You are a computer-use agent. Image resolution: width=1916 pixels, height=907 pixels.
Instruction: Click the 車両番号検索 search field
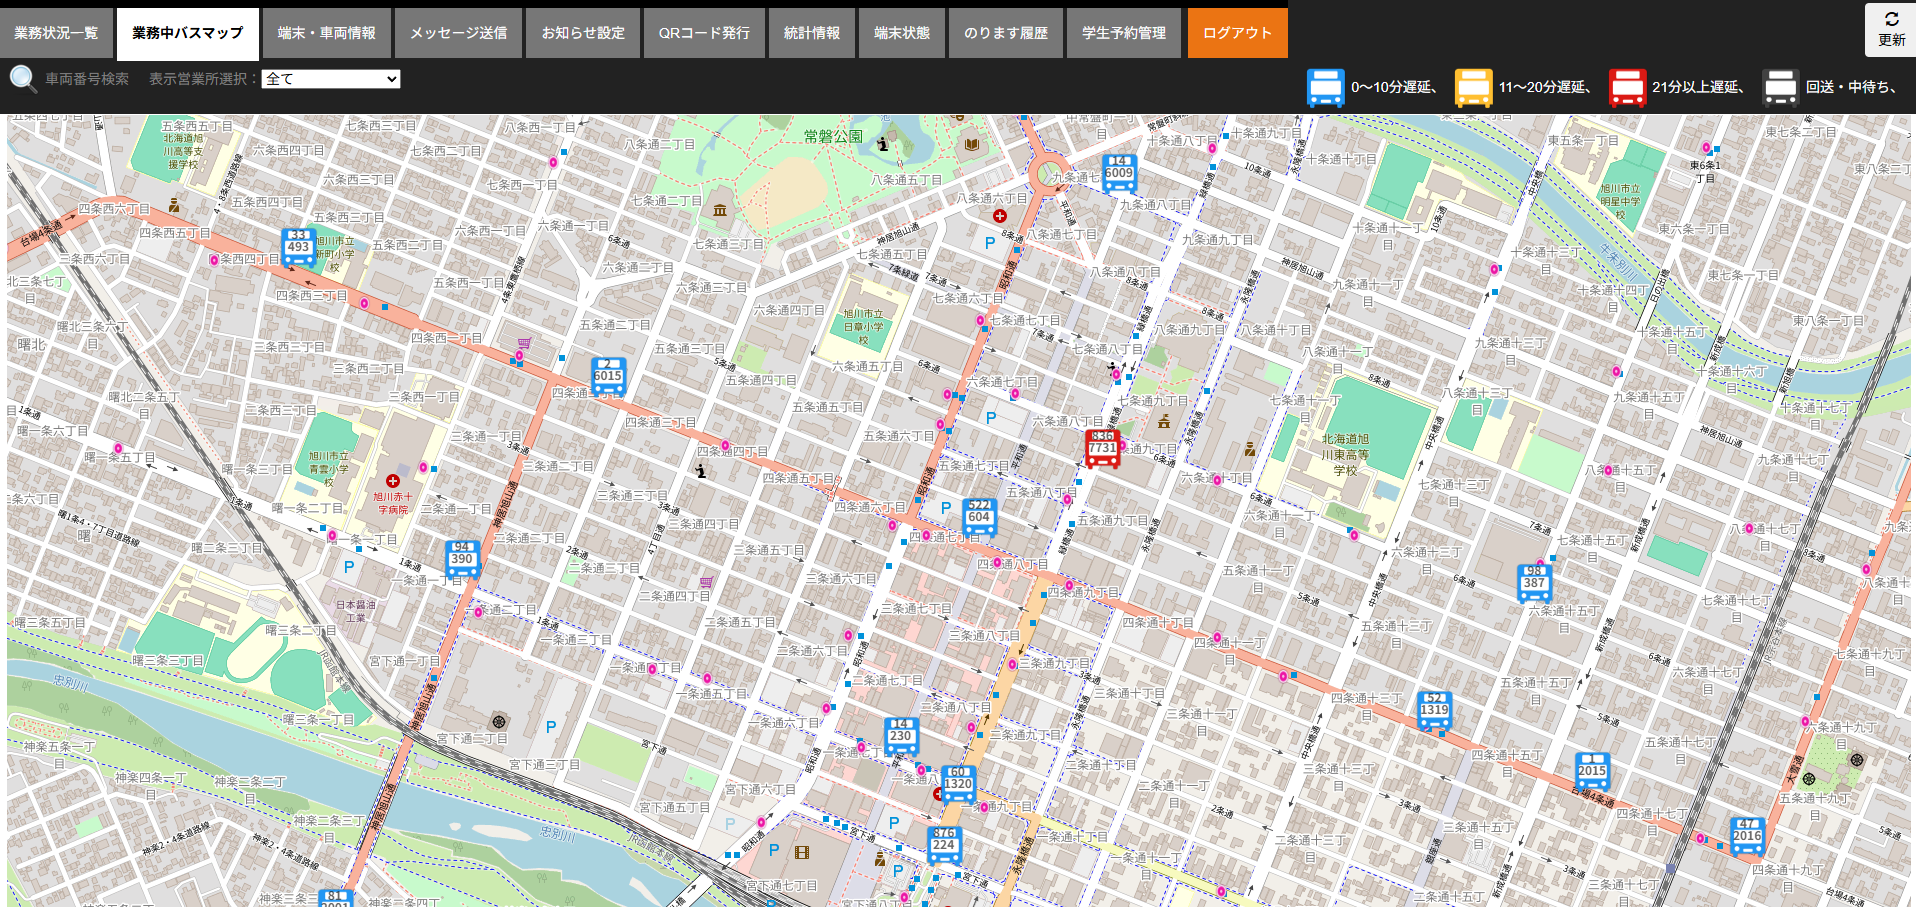pyautogui.click(x=87, y=79)
